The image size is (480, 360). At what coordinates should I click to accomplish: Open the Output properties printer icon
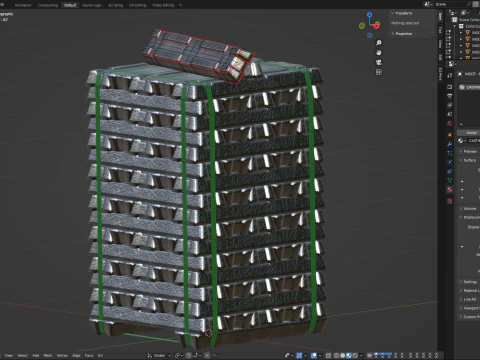[450, 96]
